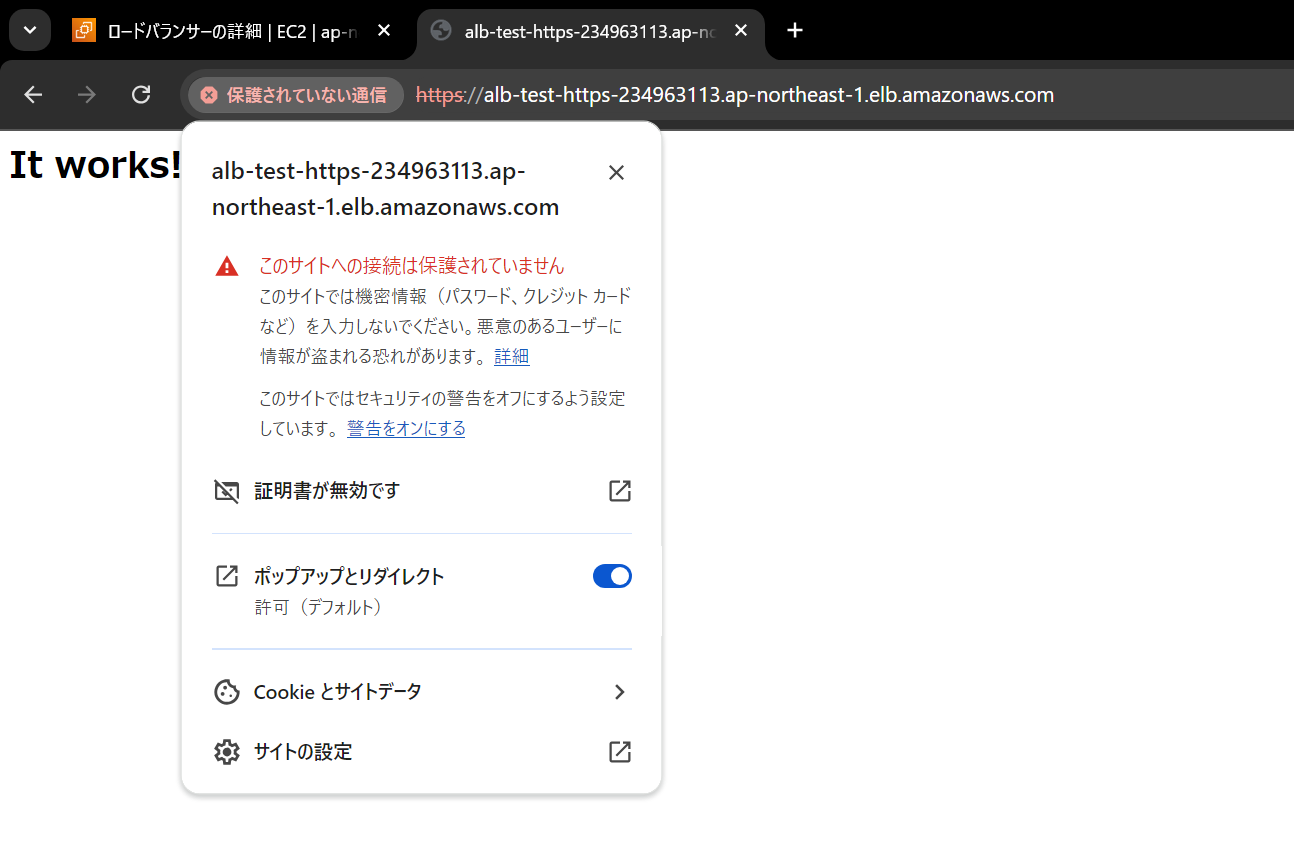Go back to previous page

(33, 95)
